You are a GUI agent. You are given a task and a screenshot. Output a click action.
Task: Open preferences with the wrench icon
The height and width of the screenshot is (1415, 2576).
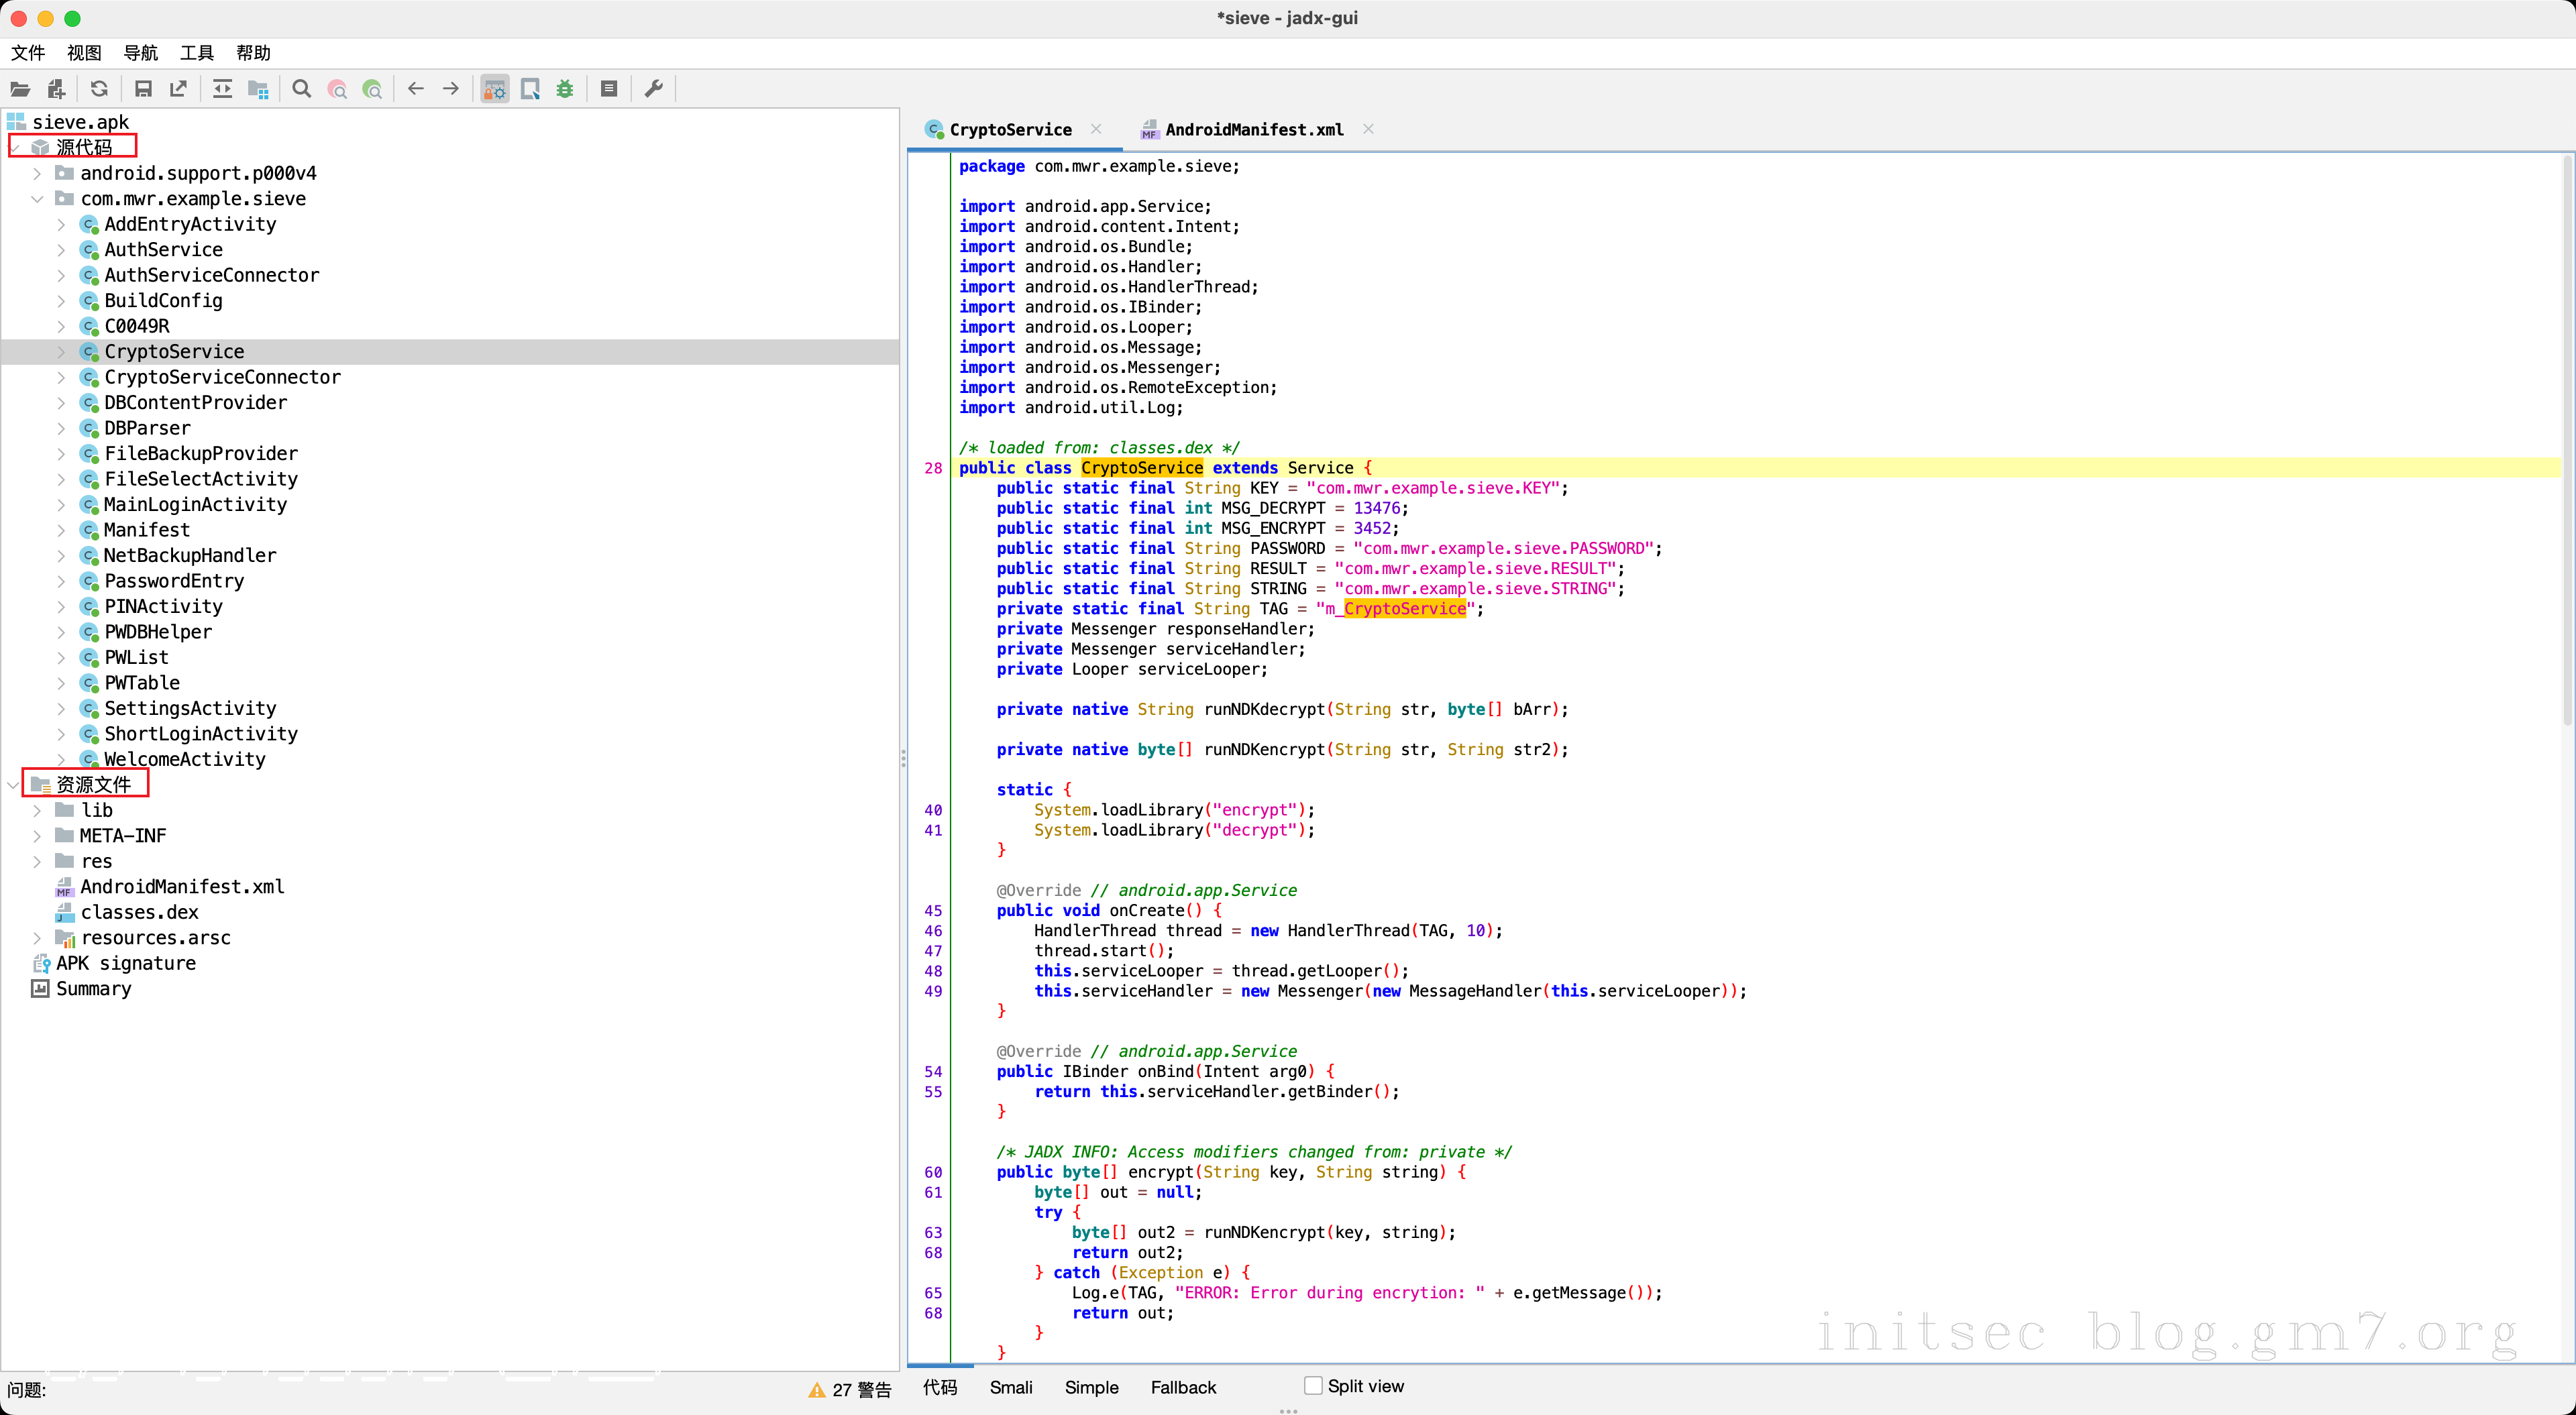pos(654,89)
